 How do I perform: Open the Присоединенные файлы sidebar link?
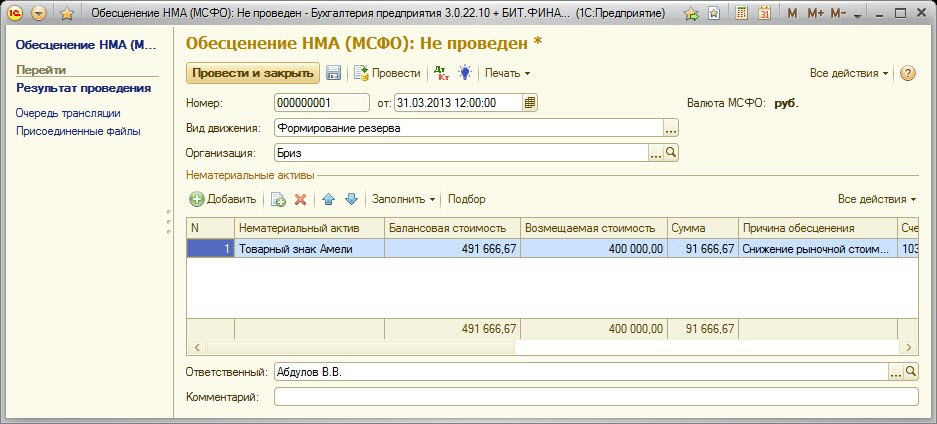[78, 131]
